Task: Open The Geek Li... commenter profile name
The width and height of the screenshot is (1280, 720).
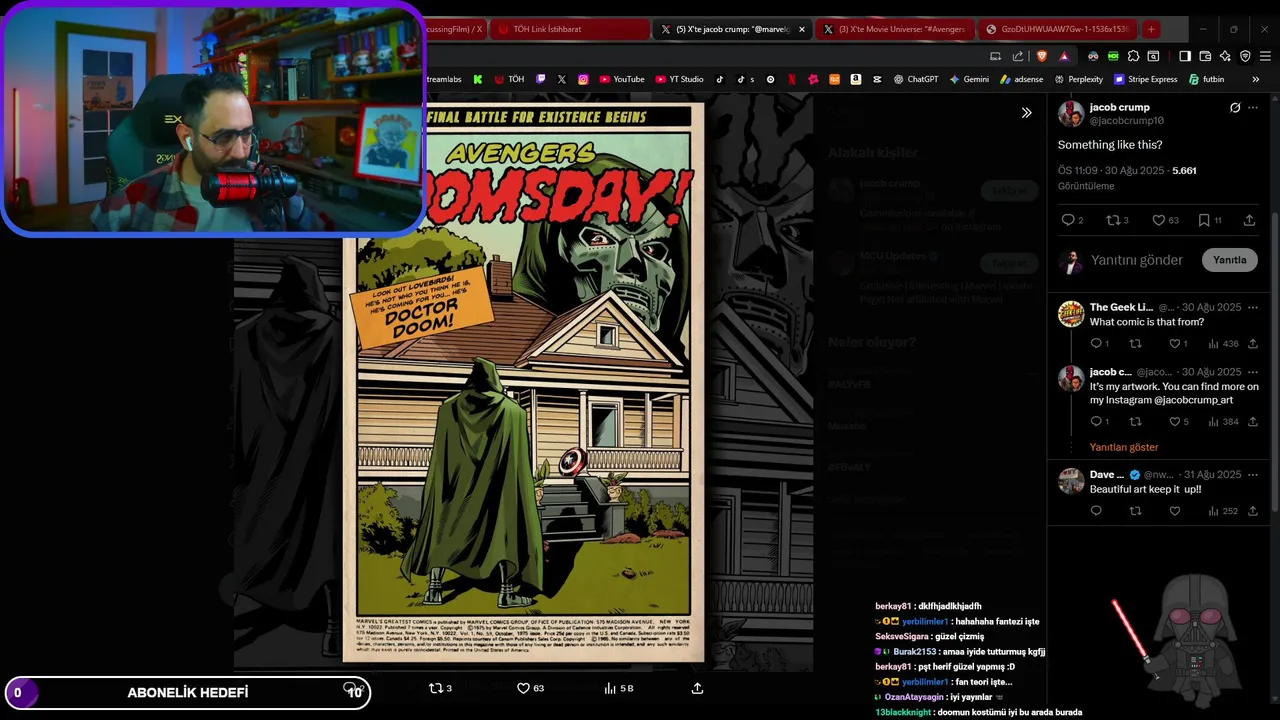Action: [x=1121, y=307]
